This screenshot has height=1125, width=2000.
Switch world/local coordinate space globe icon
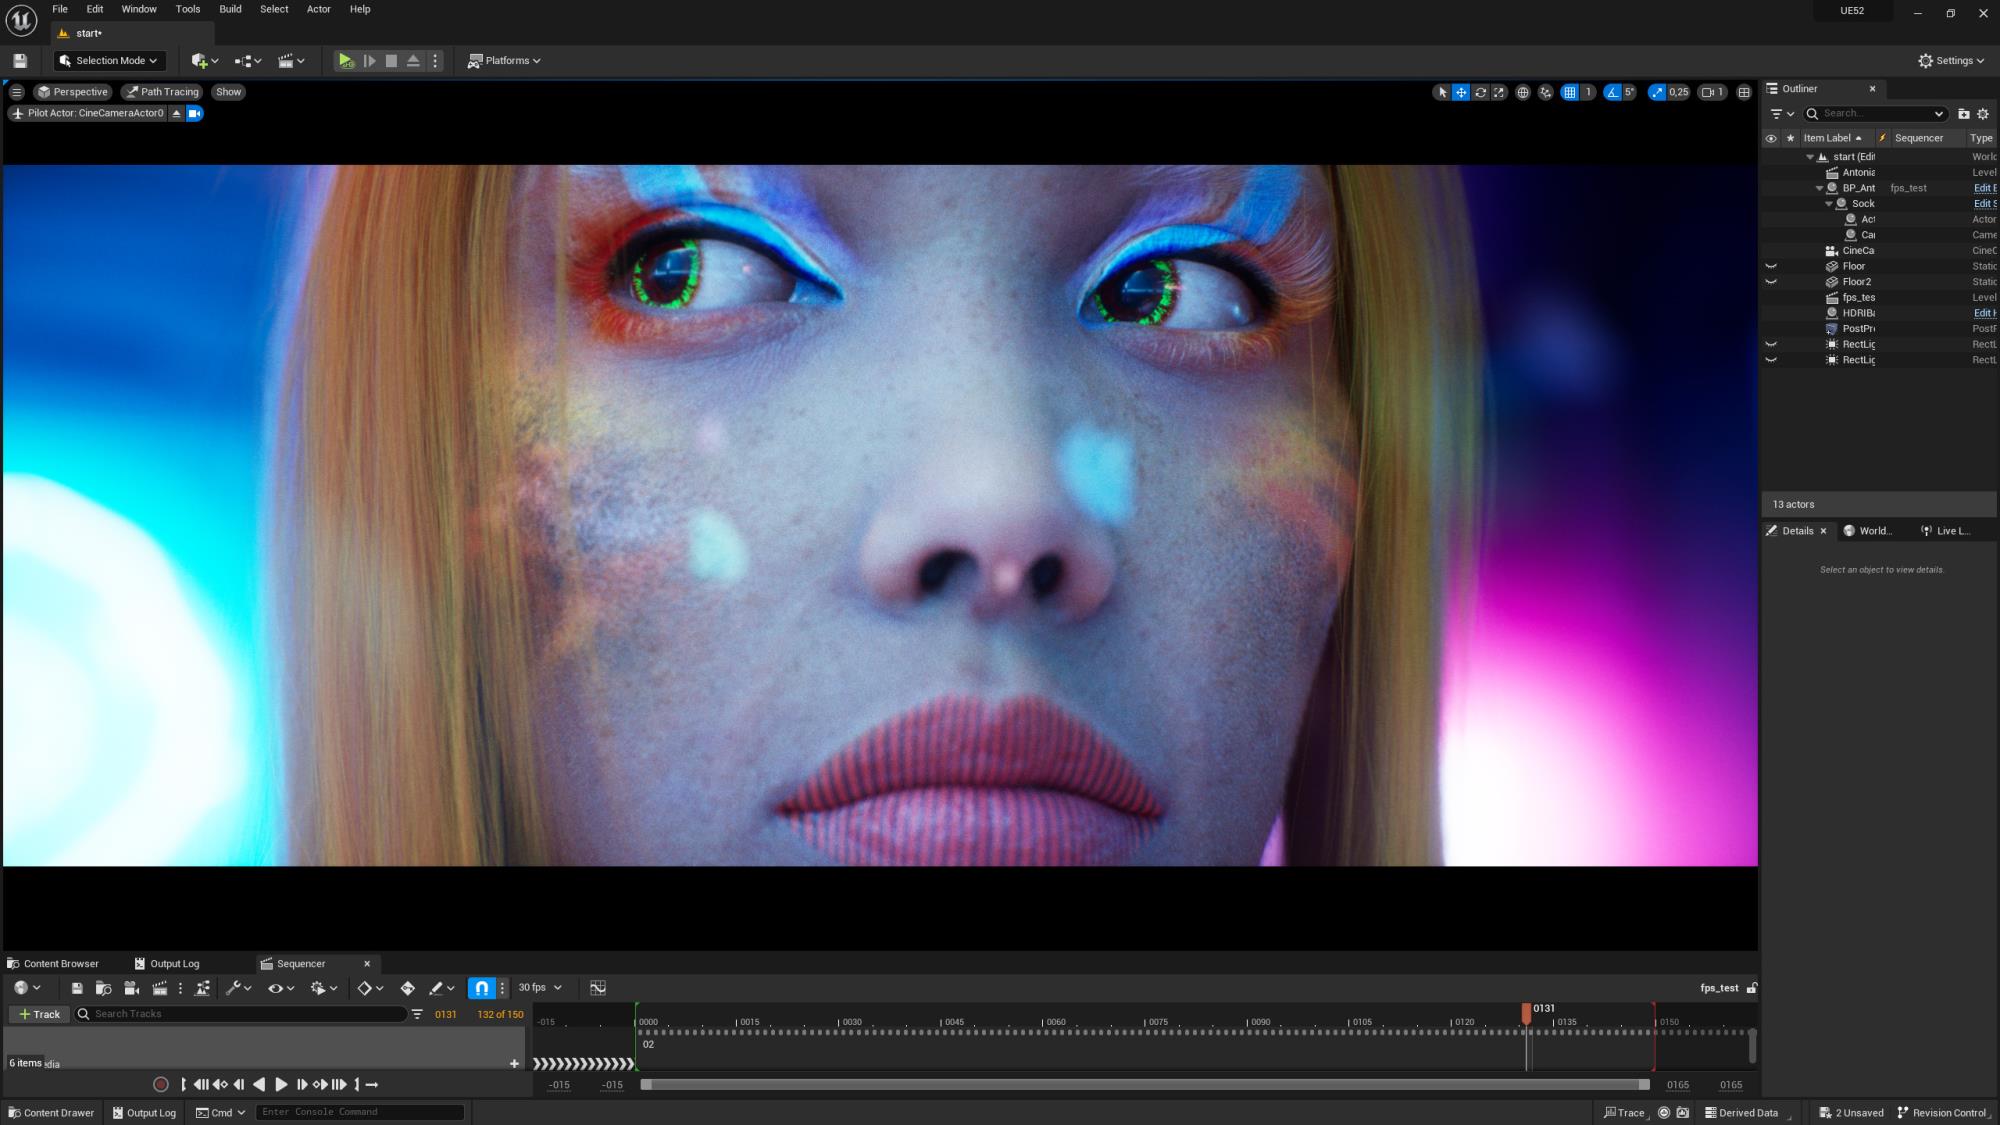click(x=1522, y=92)
